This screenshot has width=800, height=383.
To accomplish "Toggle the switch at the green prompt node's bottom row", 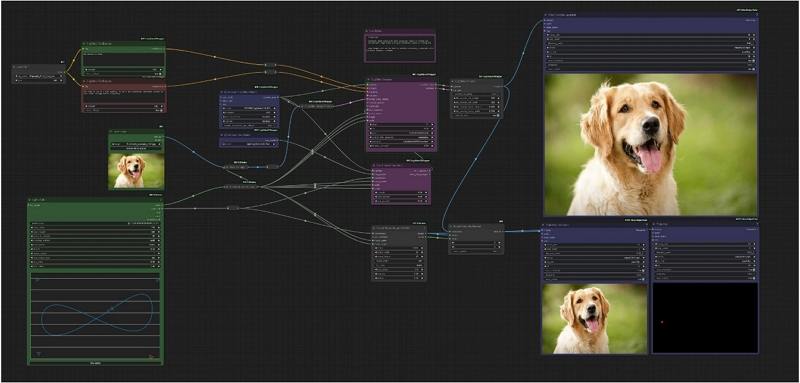I will 160,74.
